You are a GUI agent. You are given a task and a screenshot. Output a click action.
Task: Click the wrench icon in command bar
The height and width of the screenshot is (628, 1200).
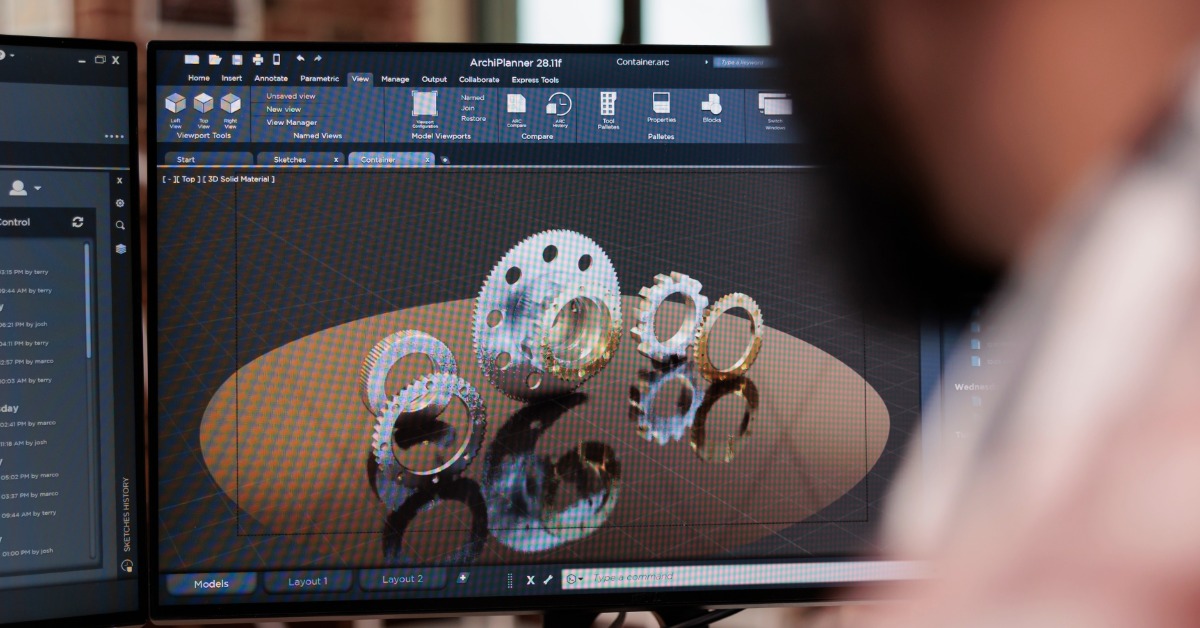(548, 579)
